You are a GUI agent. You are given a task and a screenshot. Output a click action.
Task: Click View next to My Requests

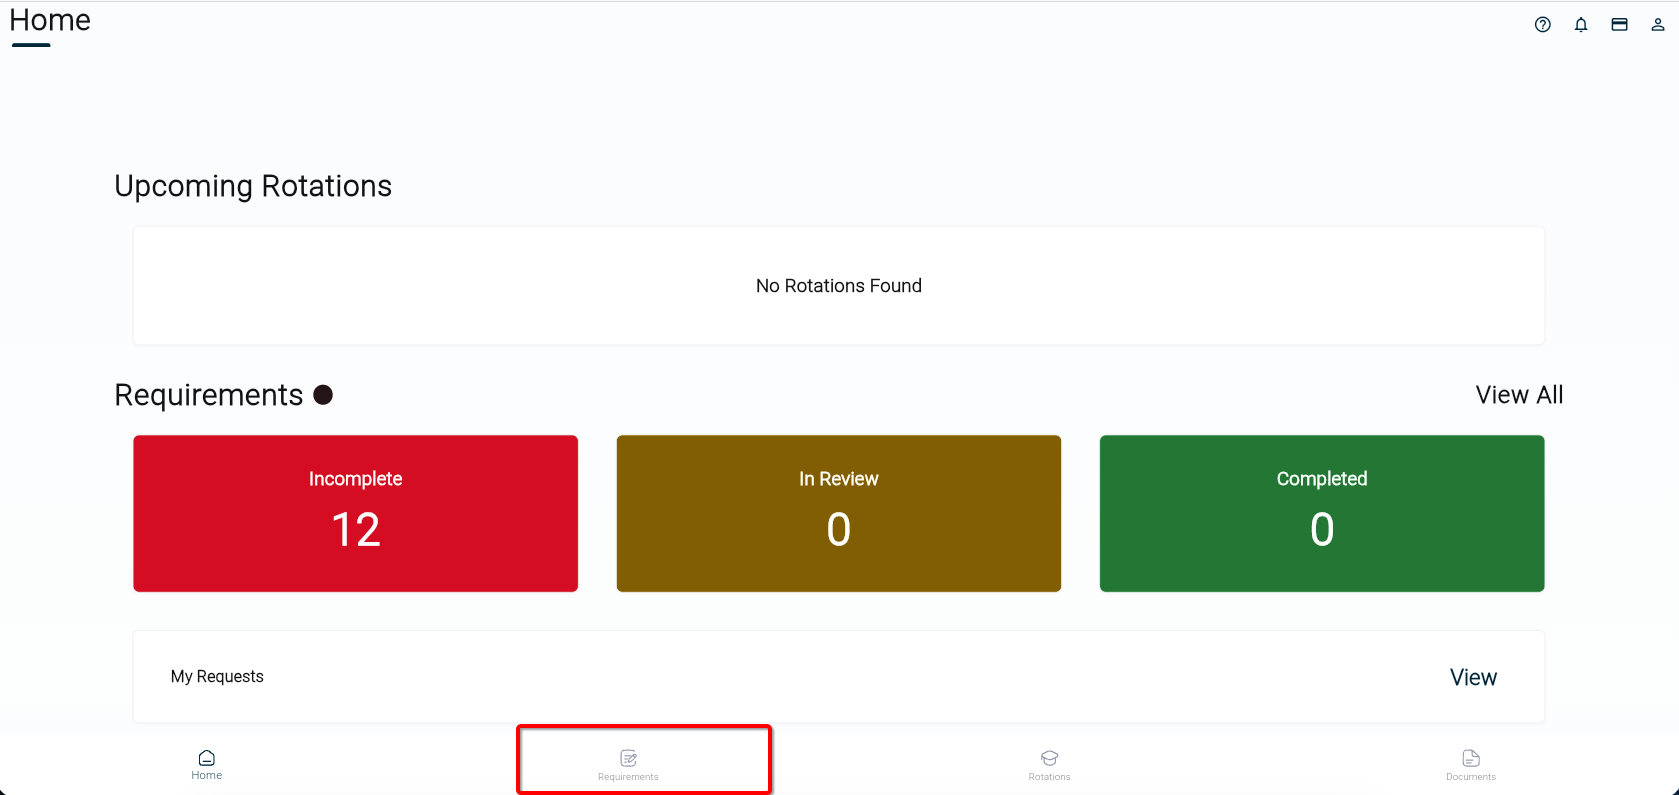coord(1473,677)
